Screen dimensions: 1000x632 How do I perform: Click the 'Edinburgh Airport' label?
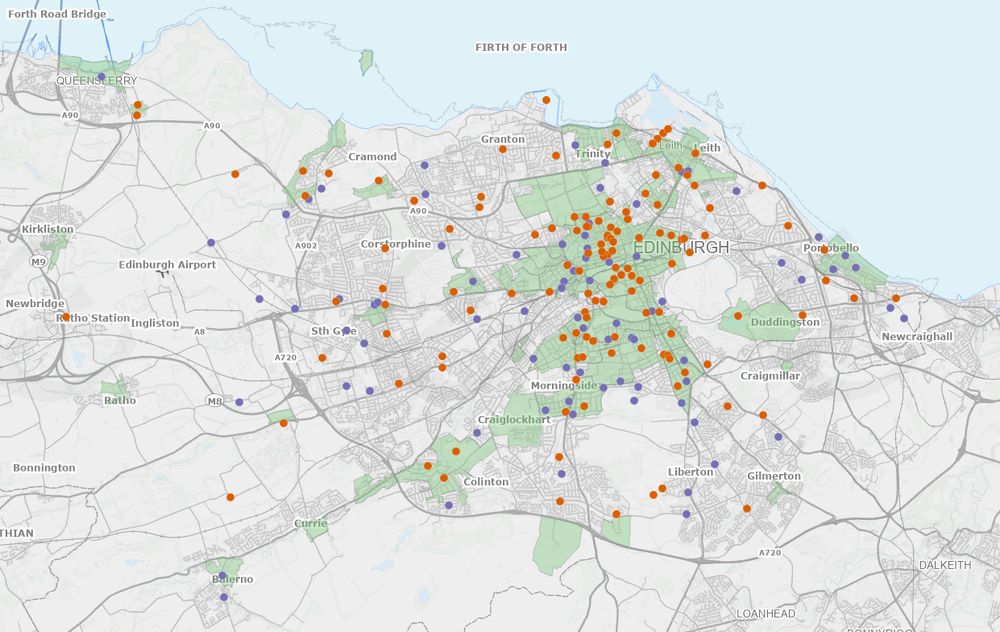(167, 264)
